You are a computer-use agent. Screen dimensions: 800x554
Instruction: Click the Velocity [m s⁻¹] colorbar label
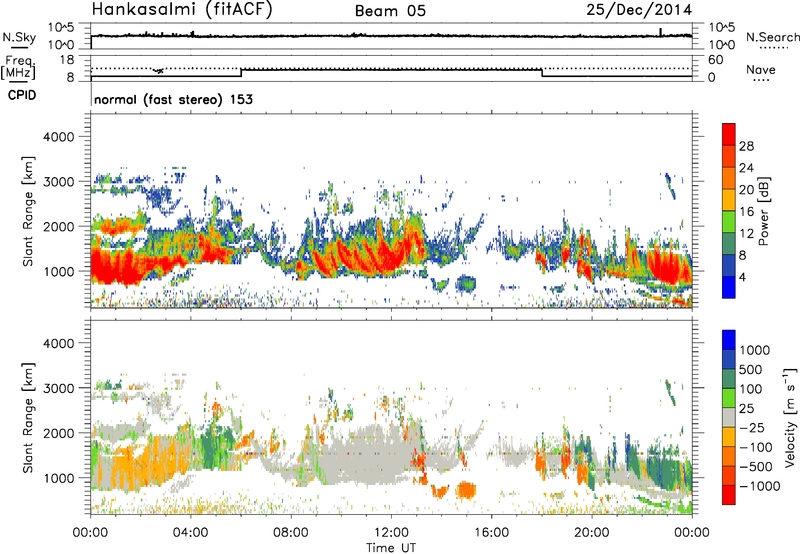pyautogui.click(x=790, y=417)
